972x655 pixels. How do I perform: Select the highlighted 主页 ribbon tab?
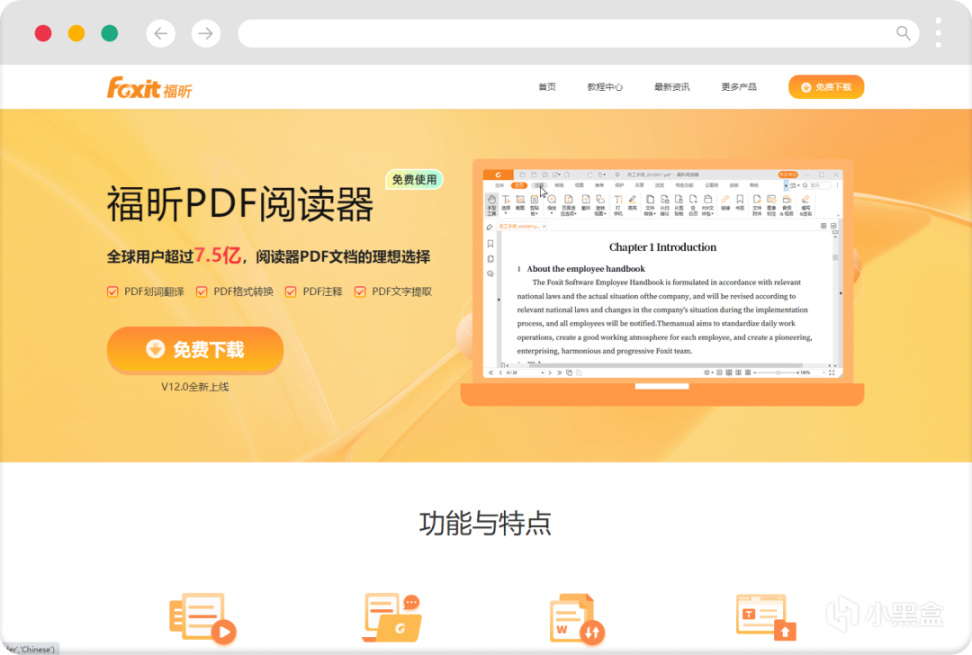(x=519, y=185)
